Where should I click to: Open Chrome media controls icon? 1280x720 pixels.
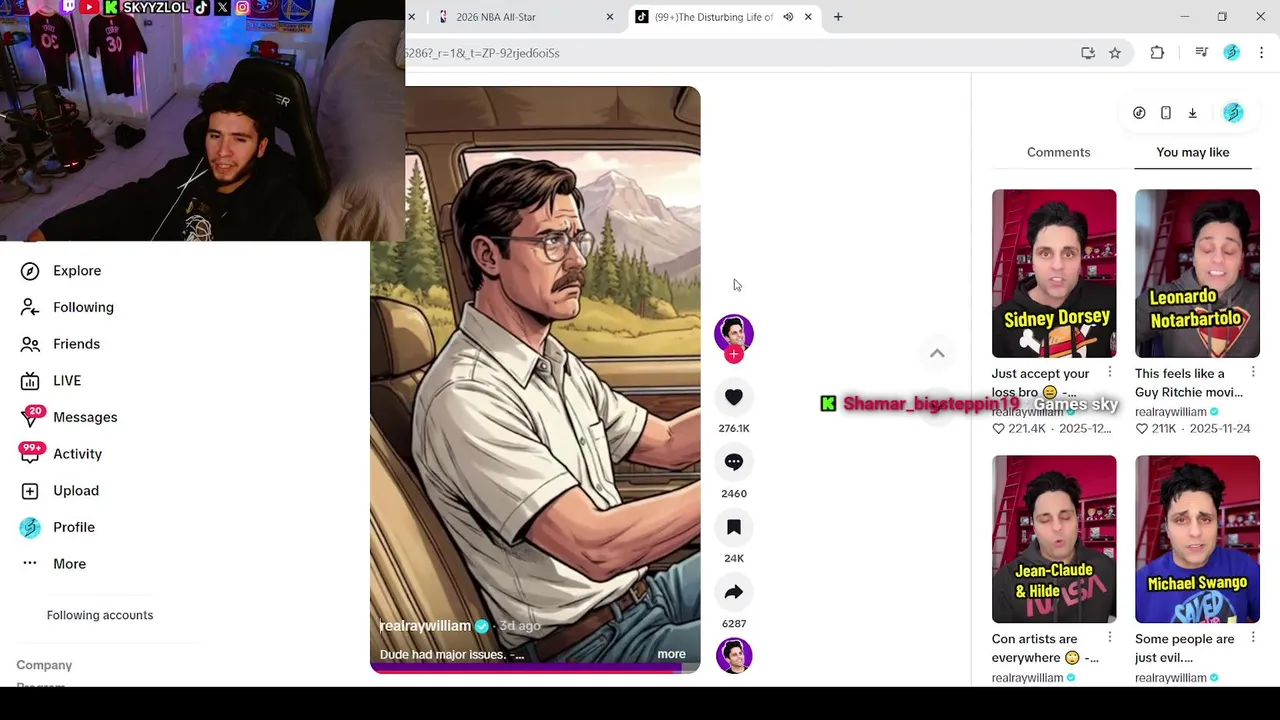pyautogui.click(x=1202, y=53)
